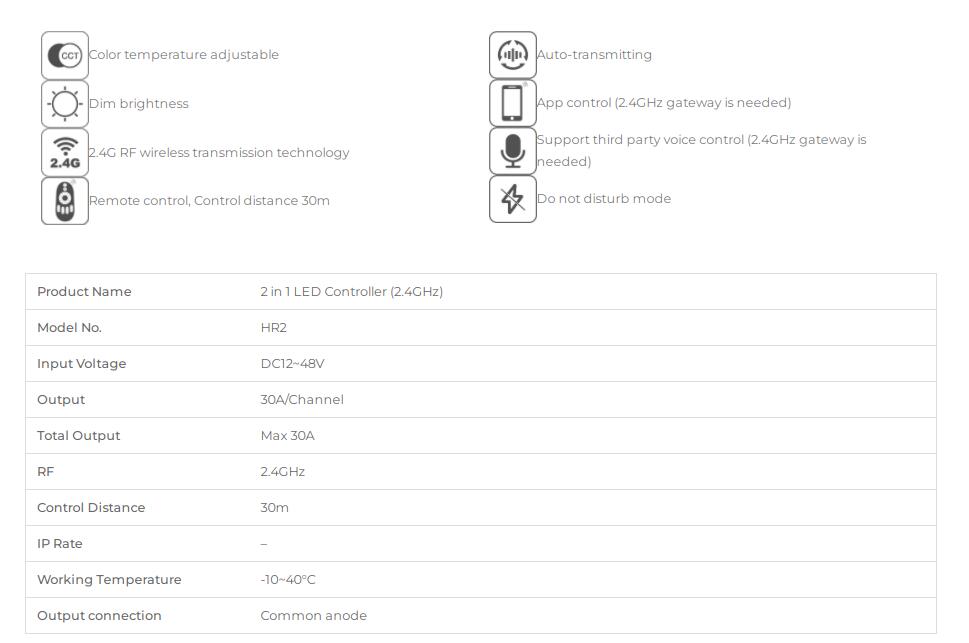Click the Control Distance row label
The width and height of the screenshot is (969, 643).
(91, 508)
